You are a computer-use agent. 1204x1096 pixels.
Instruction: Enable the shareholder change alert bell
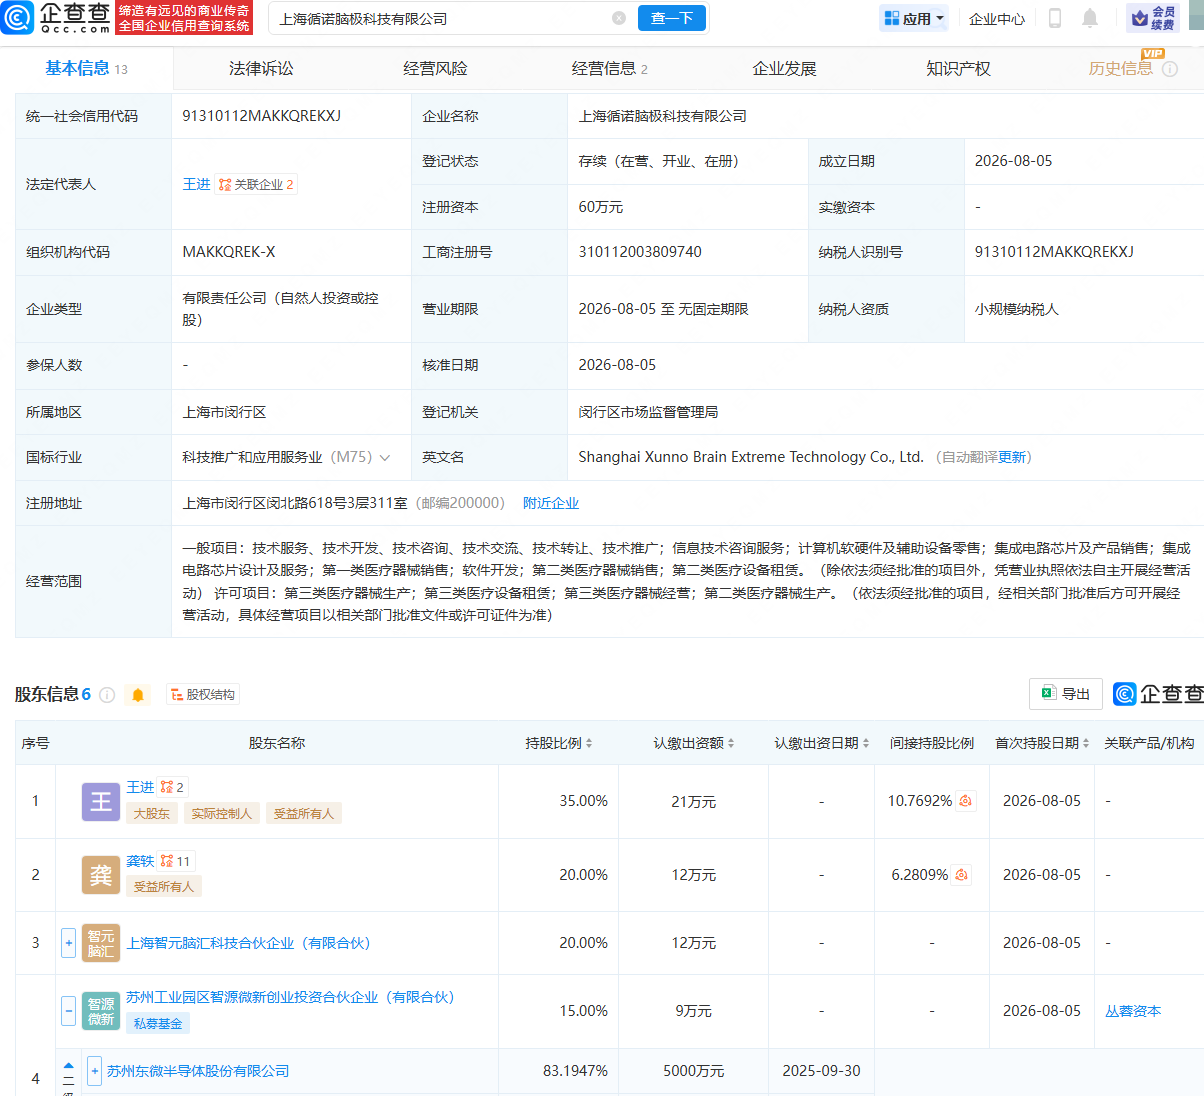[x=138, y=695]
